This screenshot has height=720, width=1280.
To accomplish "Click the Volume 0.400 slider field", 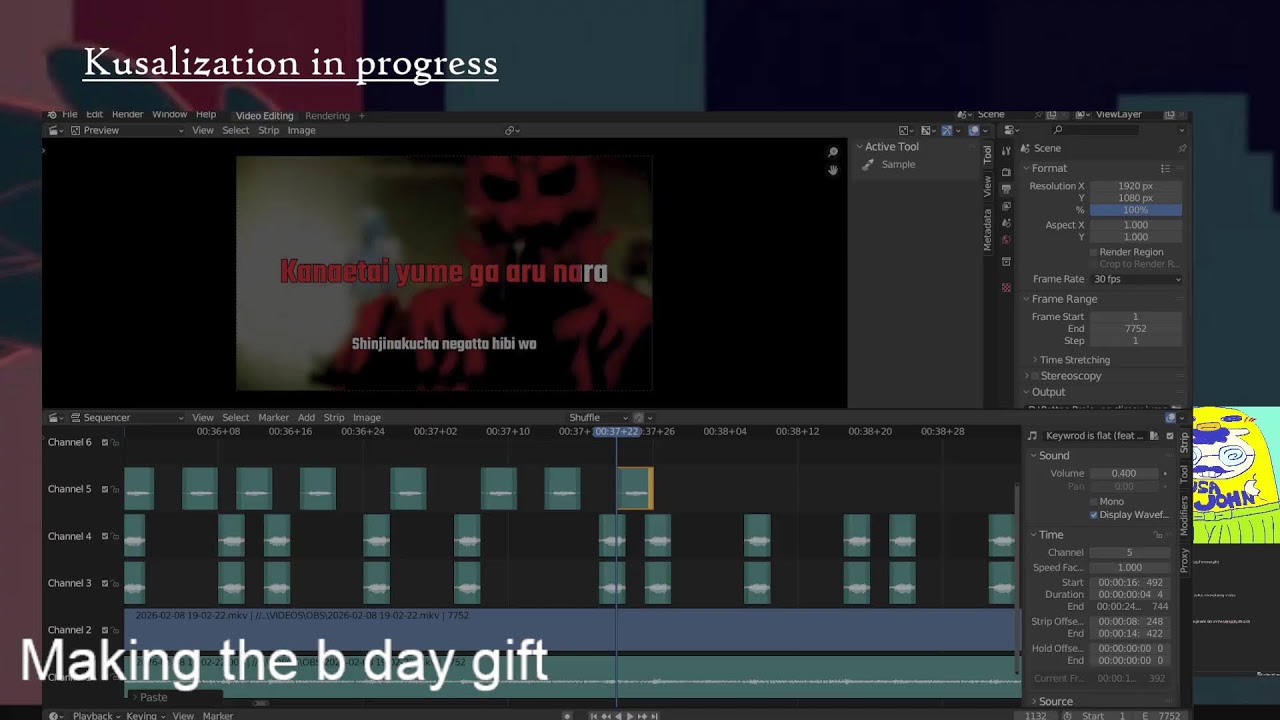I will click(1124, 473).
